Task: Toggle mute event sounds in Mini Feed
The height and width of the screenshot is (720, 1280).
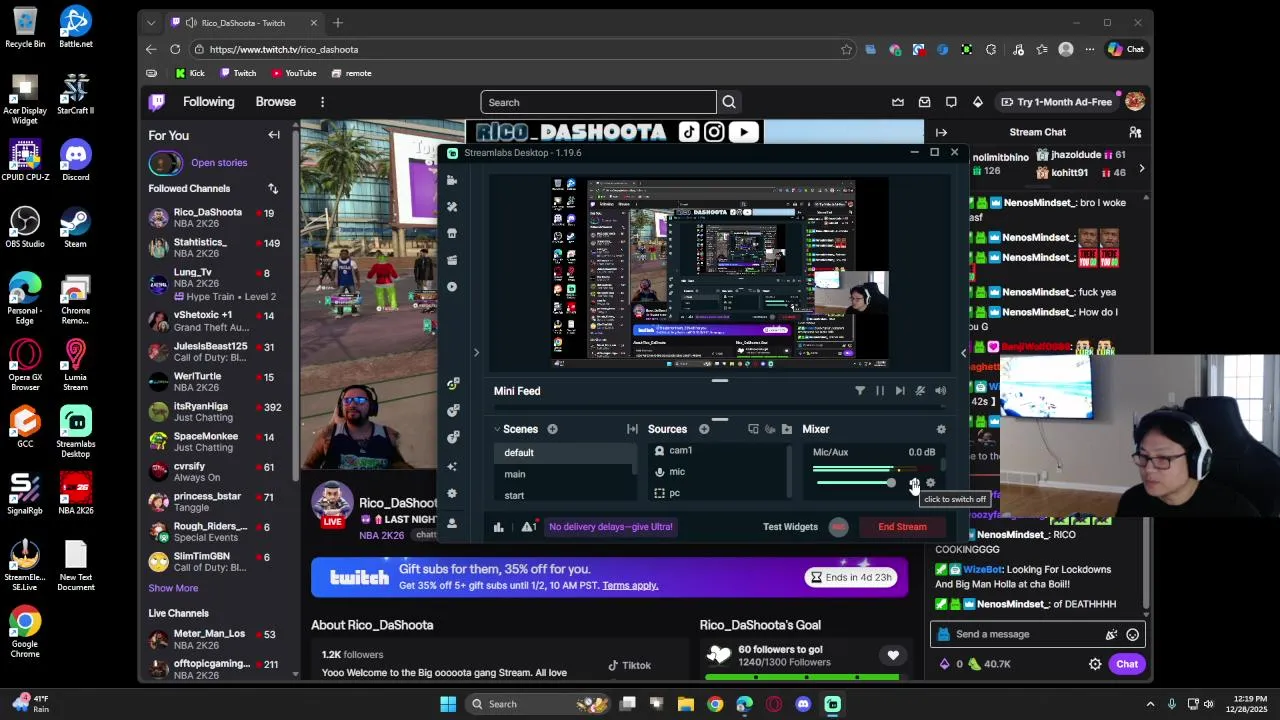Action: coord(940,391)
